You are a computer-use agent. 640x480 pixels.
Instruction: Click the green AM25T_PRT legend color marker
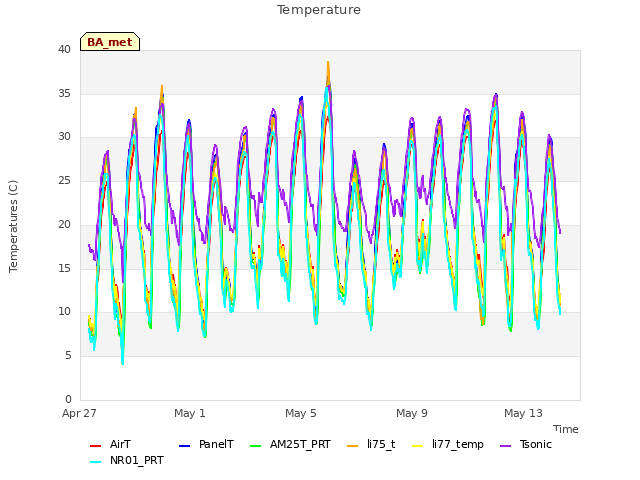(256, 445)
